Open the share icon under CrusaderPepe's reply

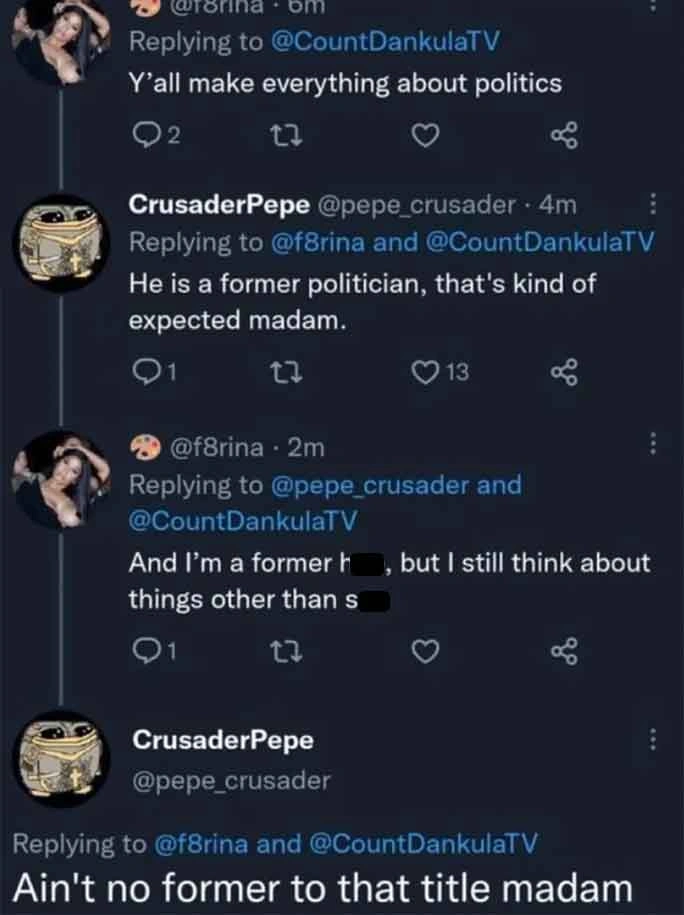coord(563,372)
